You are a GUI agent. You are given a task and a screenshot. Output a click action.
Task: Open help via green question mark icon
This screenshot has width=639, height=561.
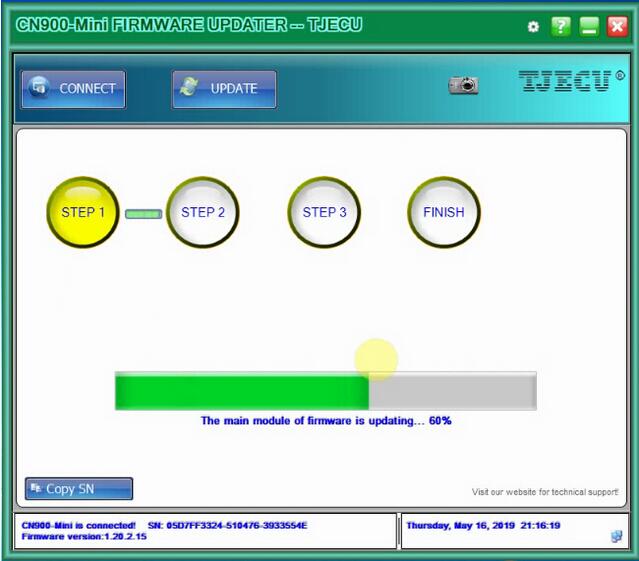[561, 27]
